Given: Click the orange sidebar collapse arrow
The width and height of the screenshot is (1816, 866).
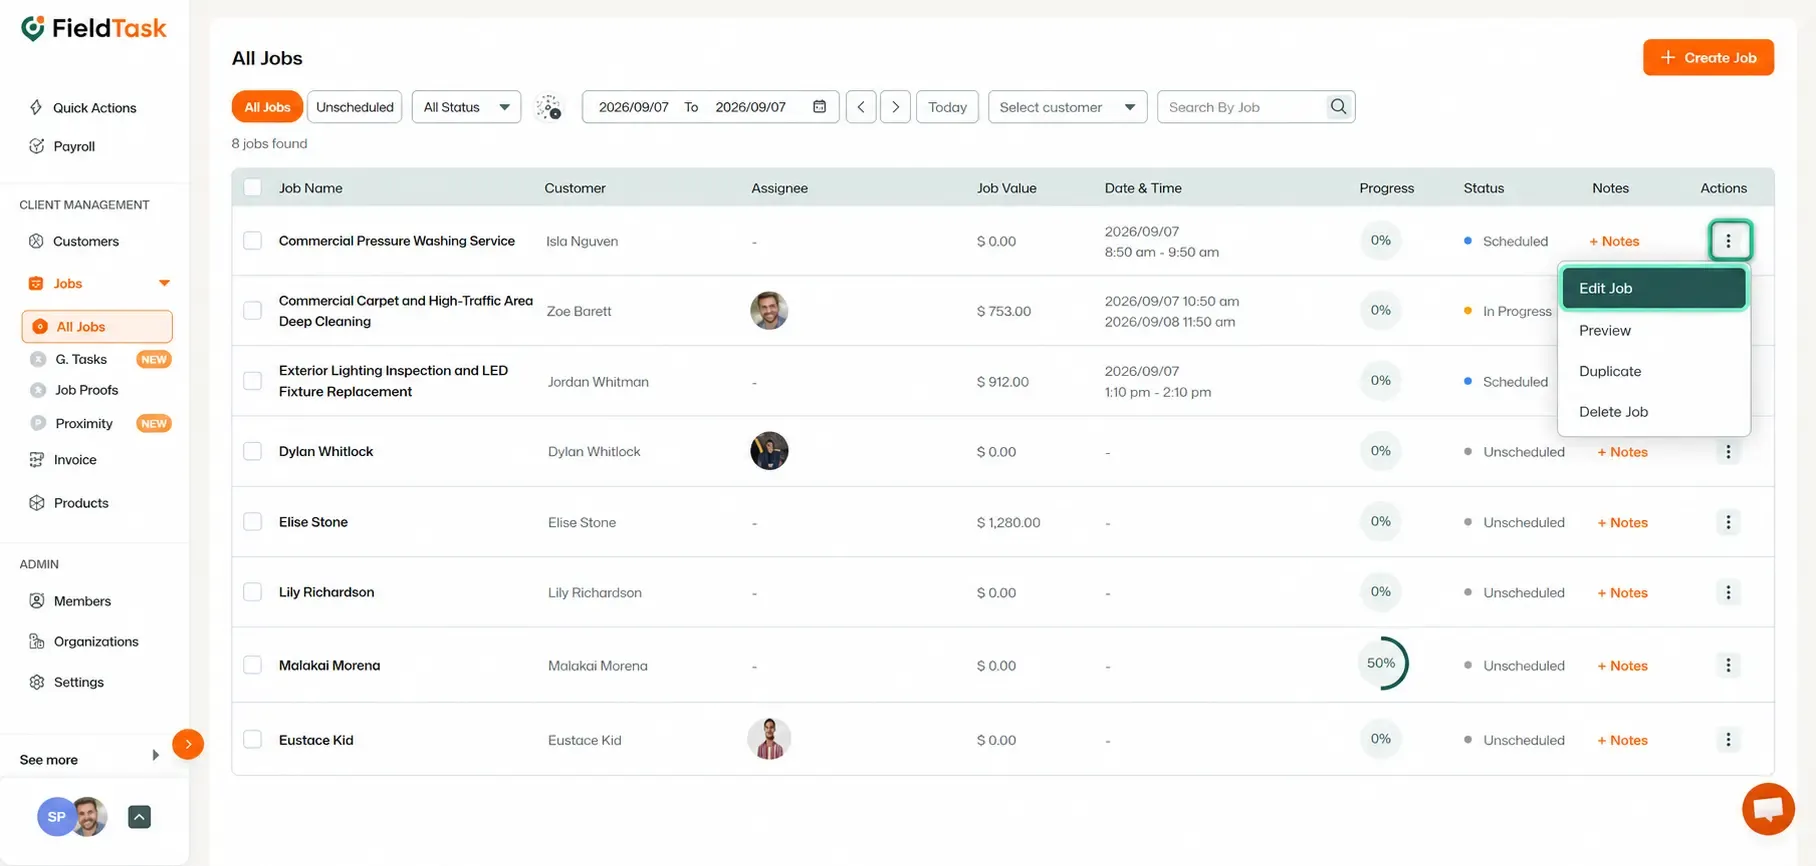Looking at the screenshot, I should [x=188, y=744].
